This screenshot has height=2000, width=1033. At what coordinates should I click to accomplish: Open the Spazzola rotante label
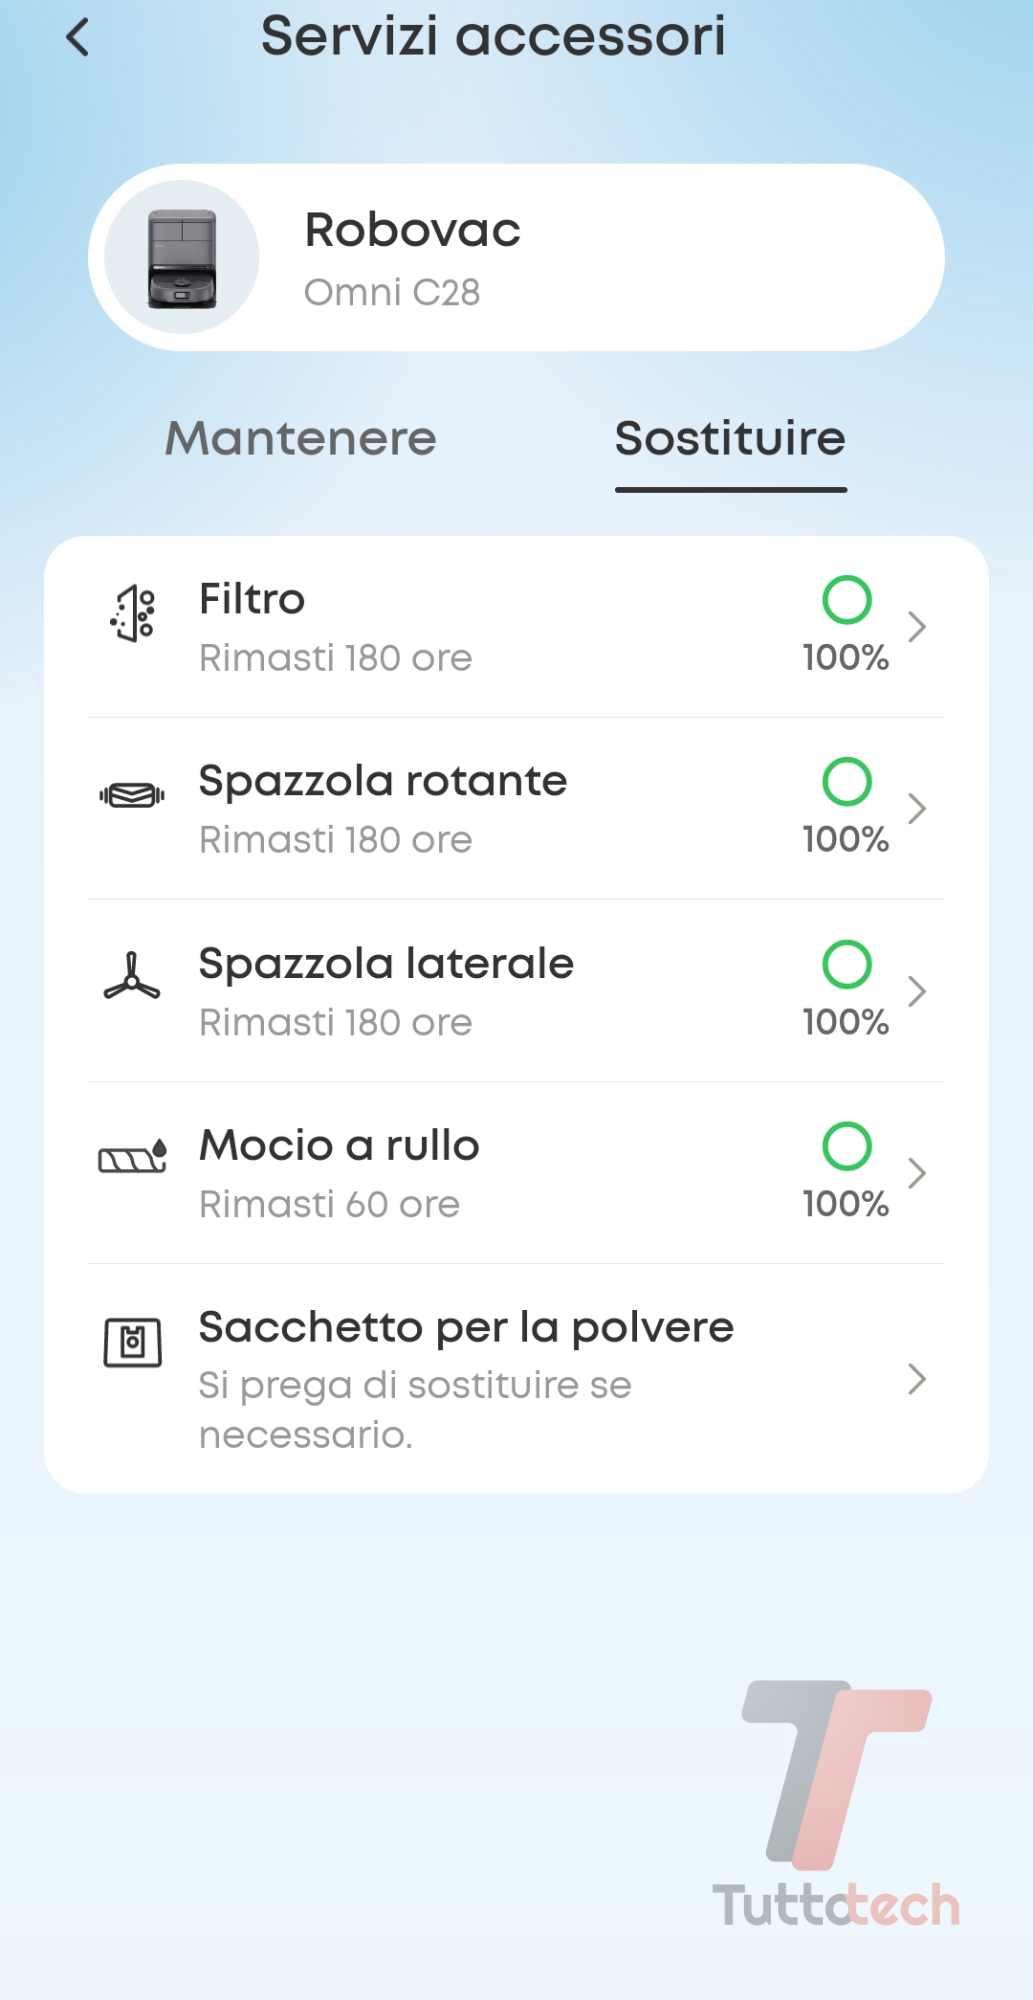(x=383, y=781)
